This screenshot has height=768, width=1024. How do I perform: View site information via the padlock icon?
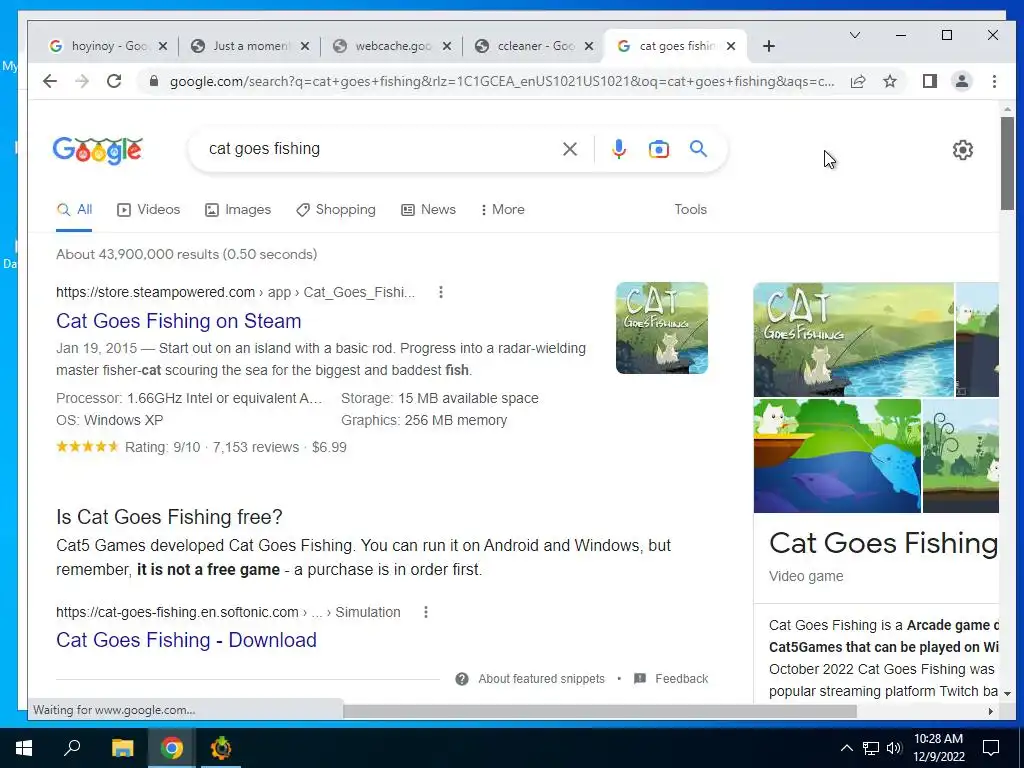(x=154, y=81)
